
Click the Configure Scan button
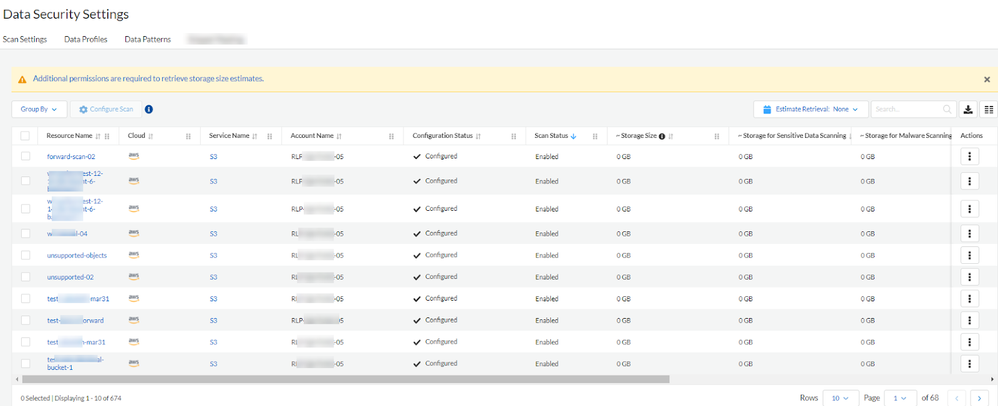pyautogui.click(x=106, y=109)
